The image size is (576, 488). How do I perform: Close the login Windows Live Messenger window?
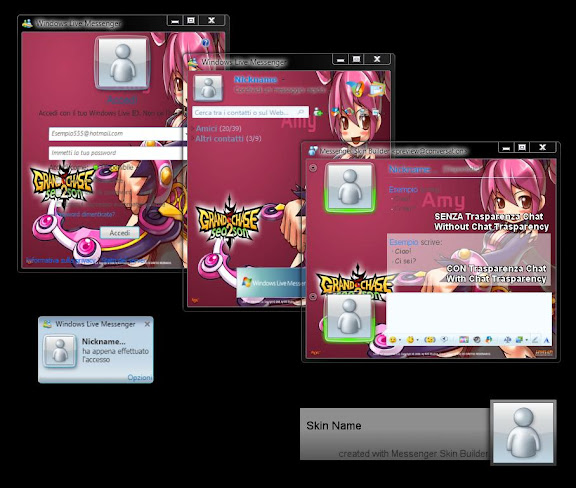(x=211, y=21)
